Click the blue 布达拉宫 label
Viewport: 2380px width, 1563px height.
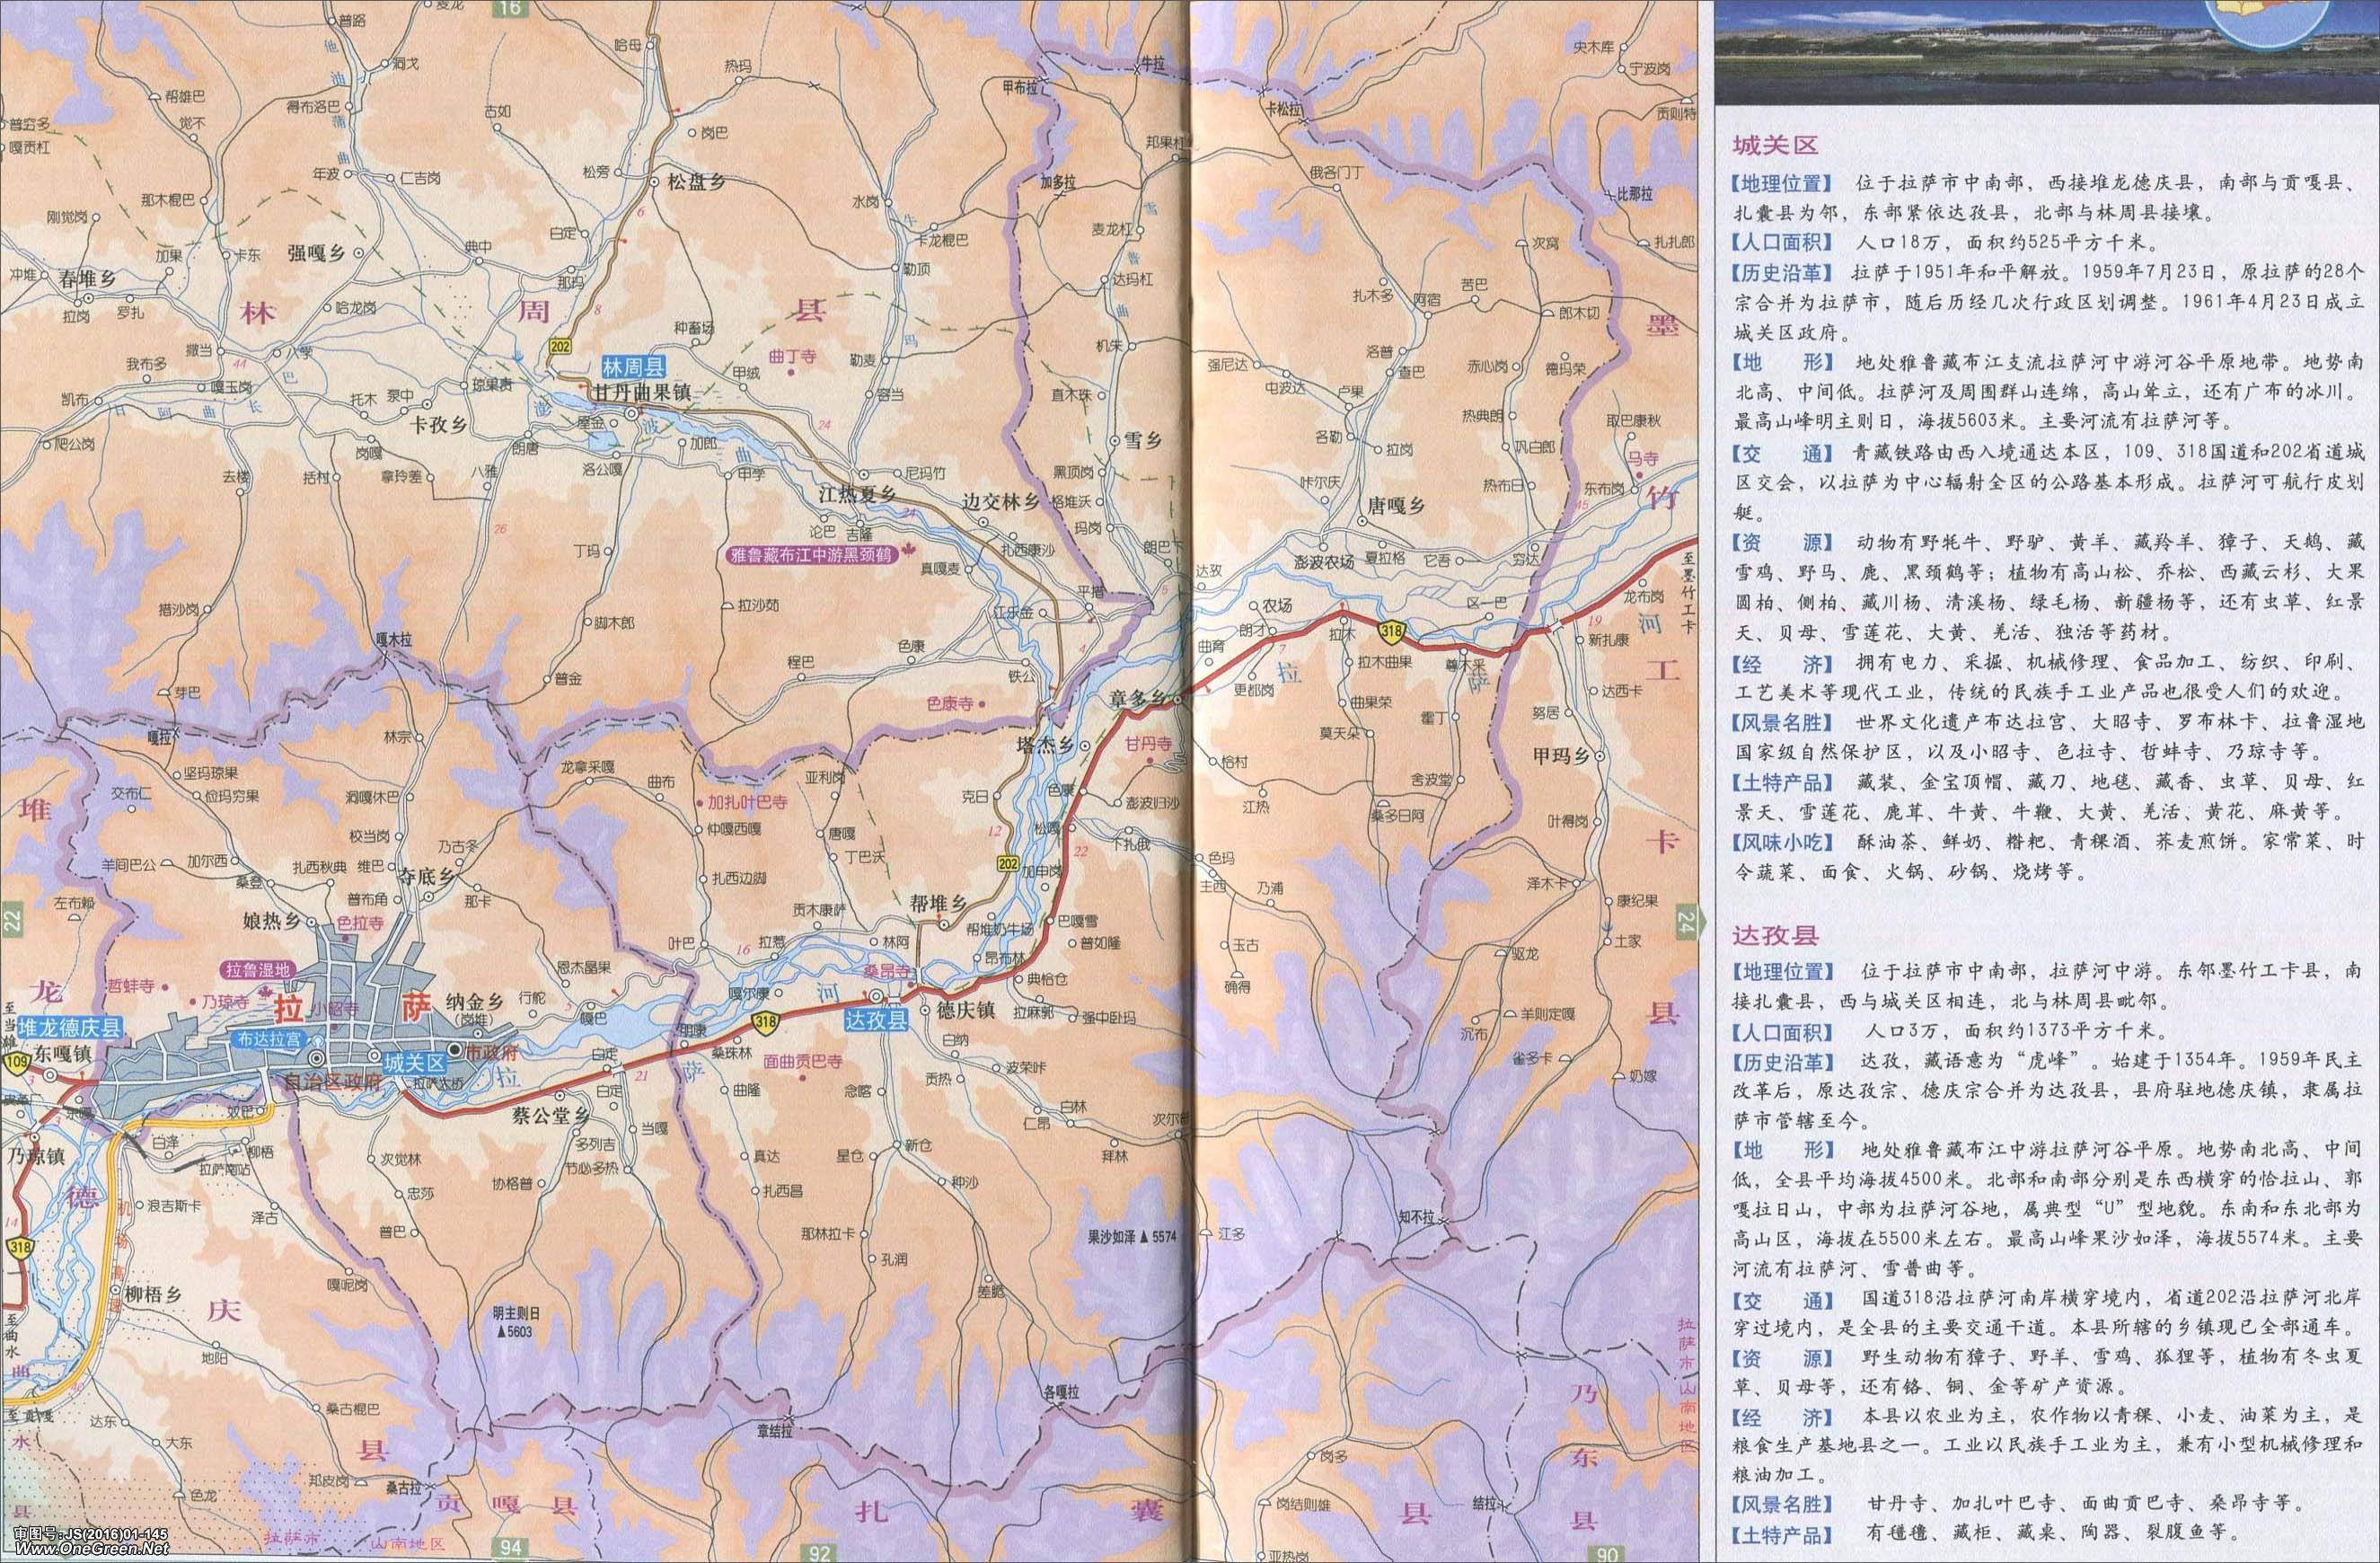click(x=269, y=1039)
